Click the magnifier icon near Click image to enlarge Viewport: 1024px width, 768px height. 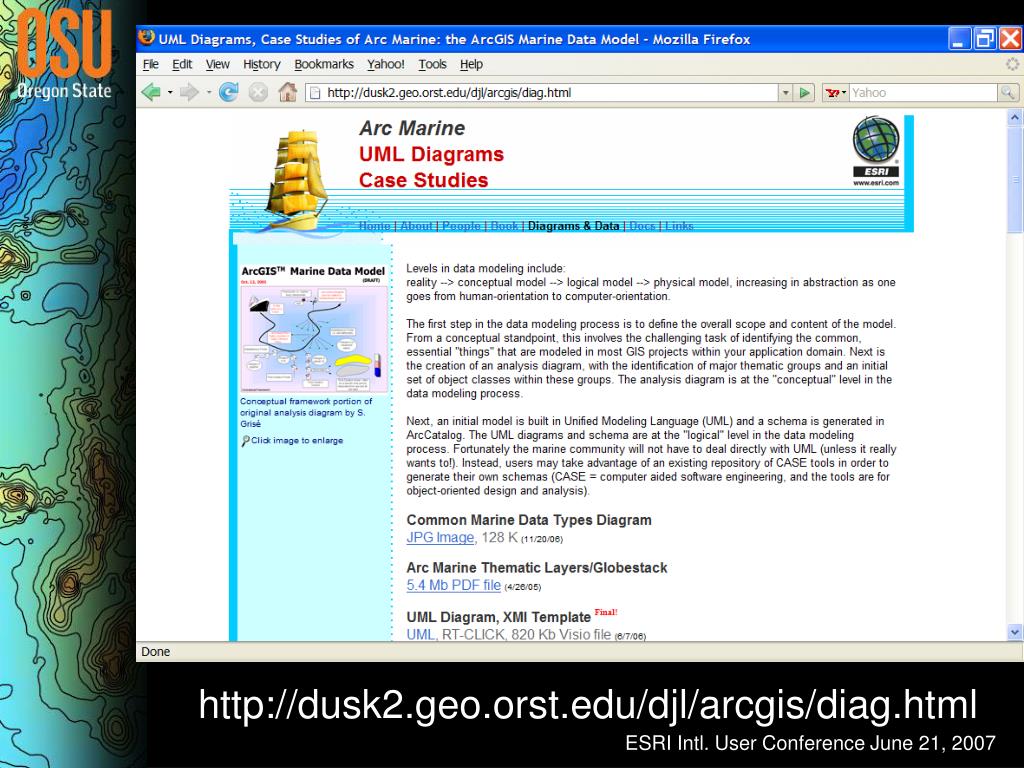point(246,441)
